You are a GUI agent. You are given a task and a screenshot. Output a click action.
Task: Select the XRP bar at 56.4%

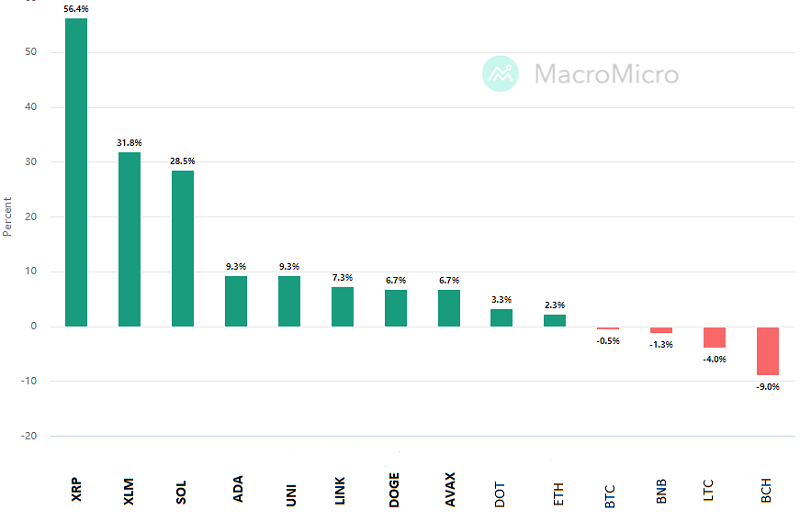[76, 172]
